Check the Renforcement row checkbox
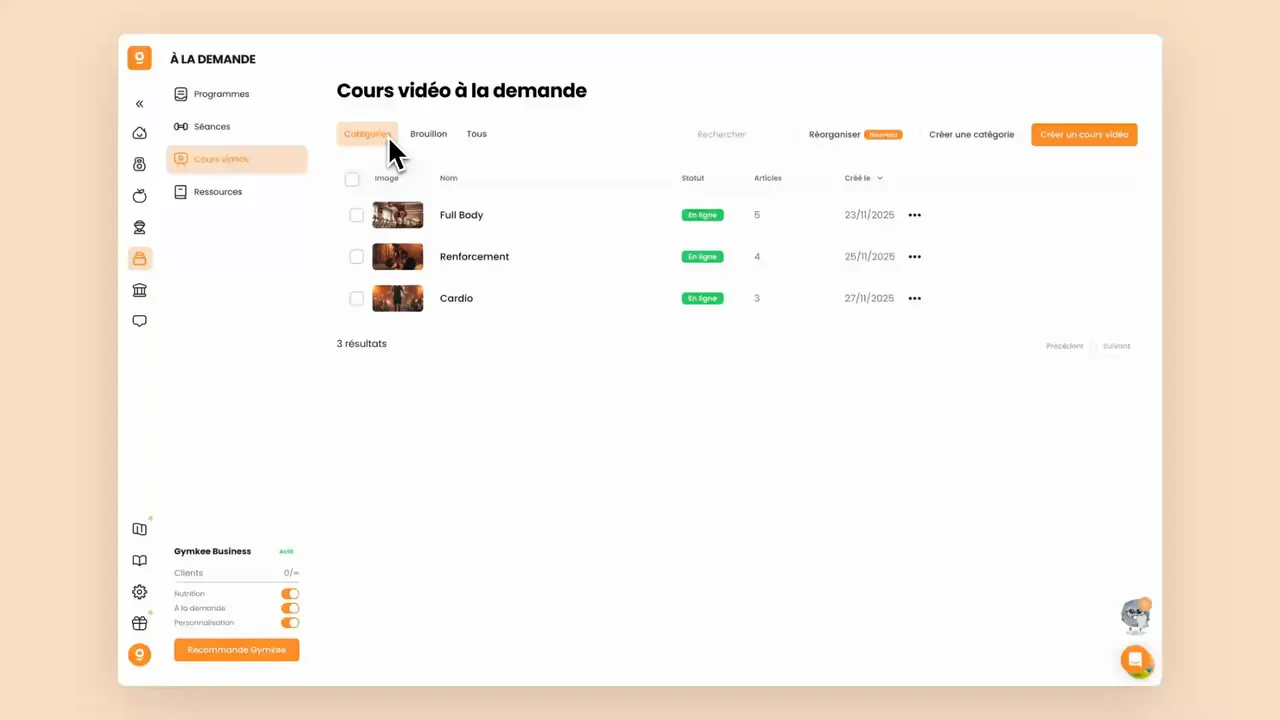The height and width of the screenshot is (720, 1280). [x=356, y=257]
